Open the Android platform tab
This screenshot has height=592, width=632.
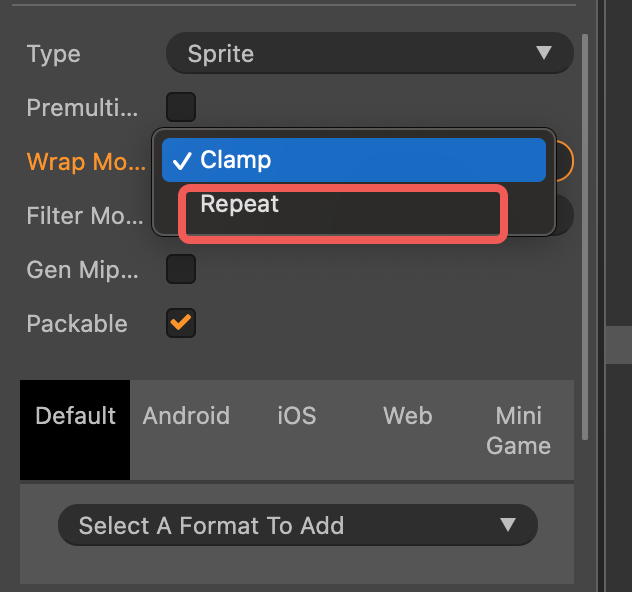click(x=186, y=416)
